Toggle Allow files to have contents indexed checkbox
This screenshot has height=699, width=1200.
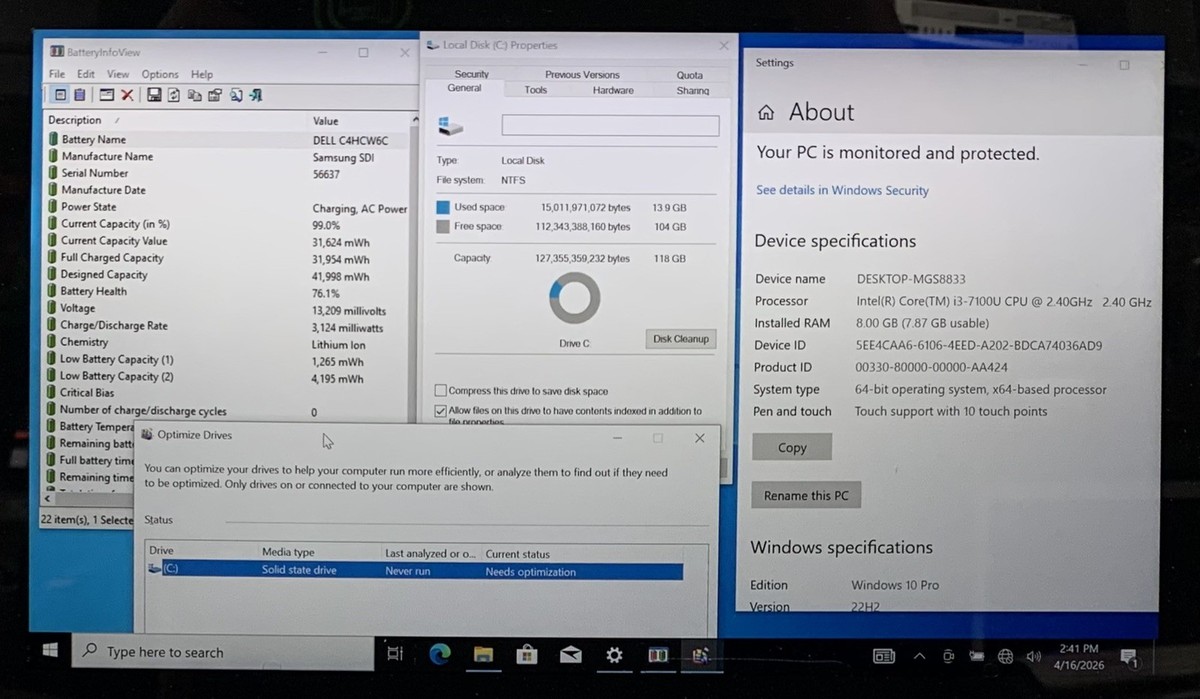pyautogui.click(x=441, y=411)
